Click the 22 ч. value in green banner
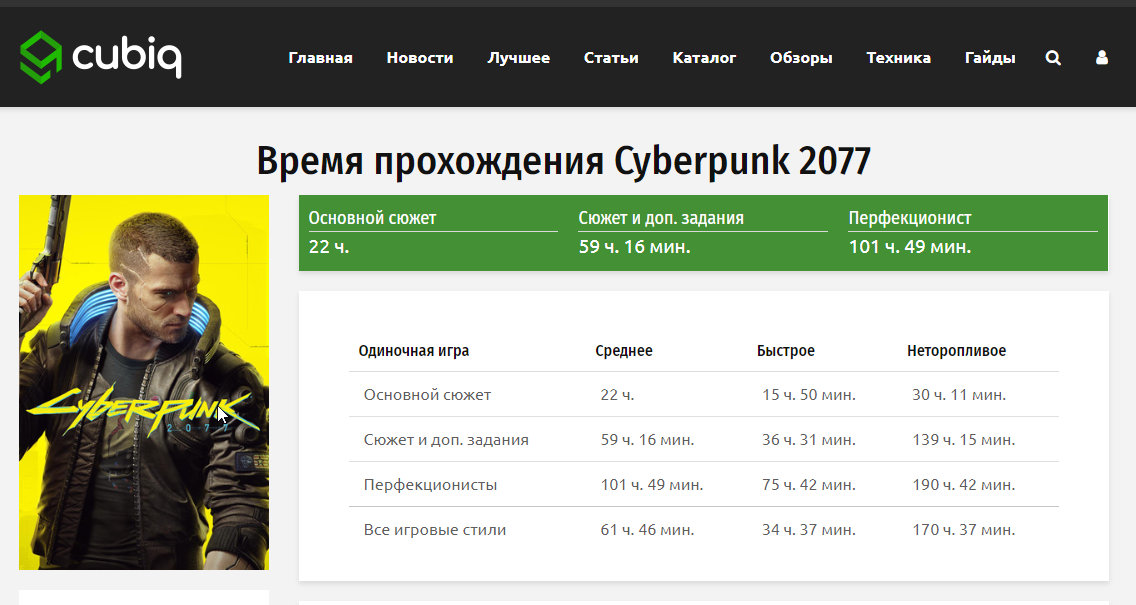Screen dimensions: 1136x605 pos(329,247)
